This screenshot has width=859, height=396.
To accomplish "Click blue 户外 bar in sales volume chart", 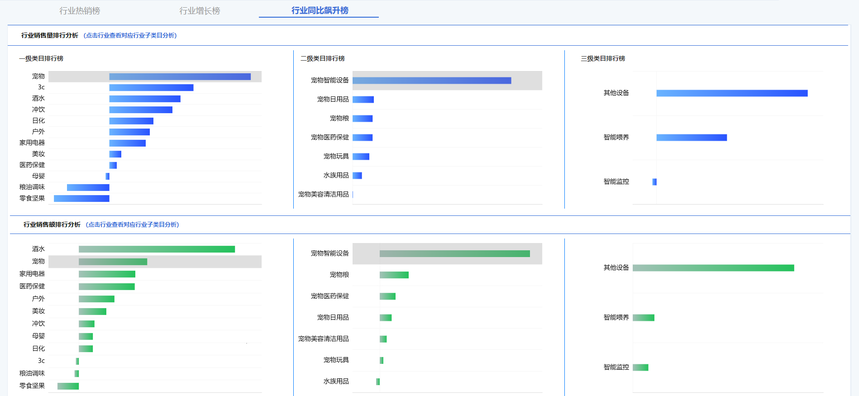I will pos(129,132).
